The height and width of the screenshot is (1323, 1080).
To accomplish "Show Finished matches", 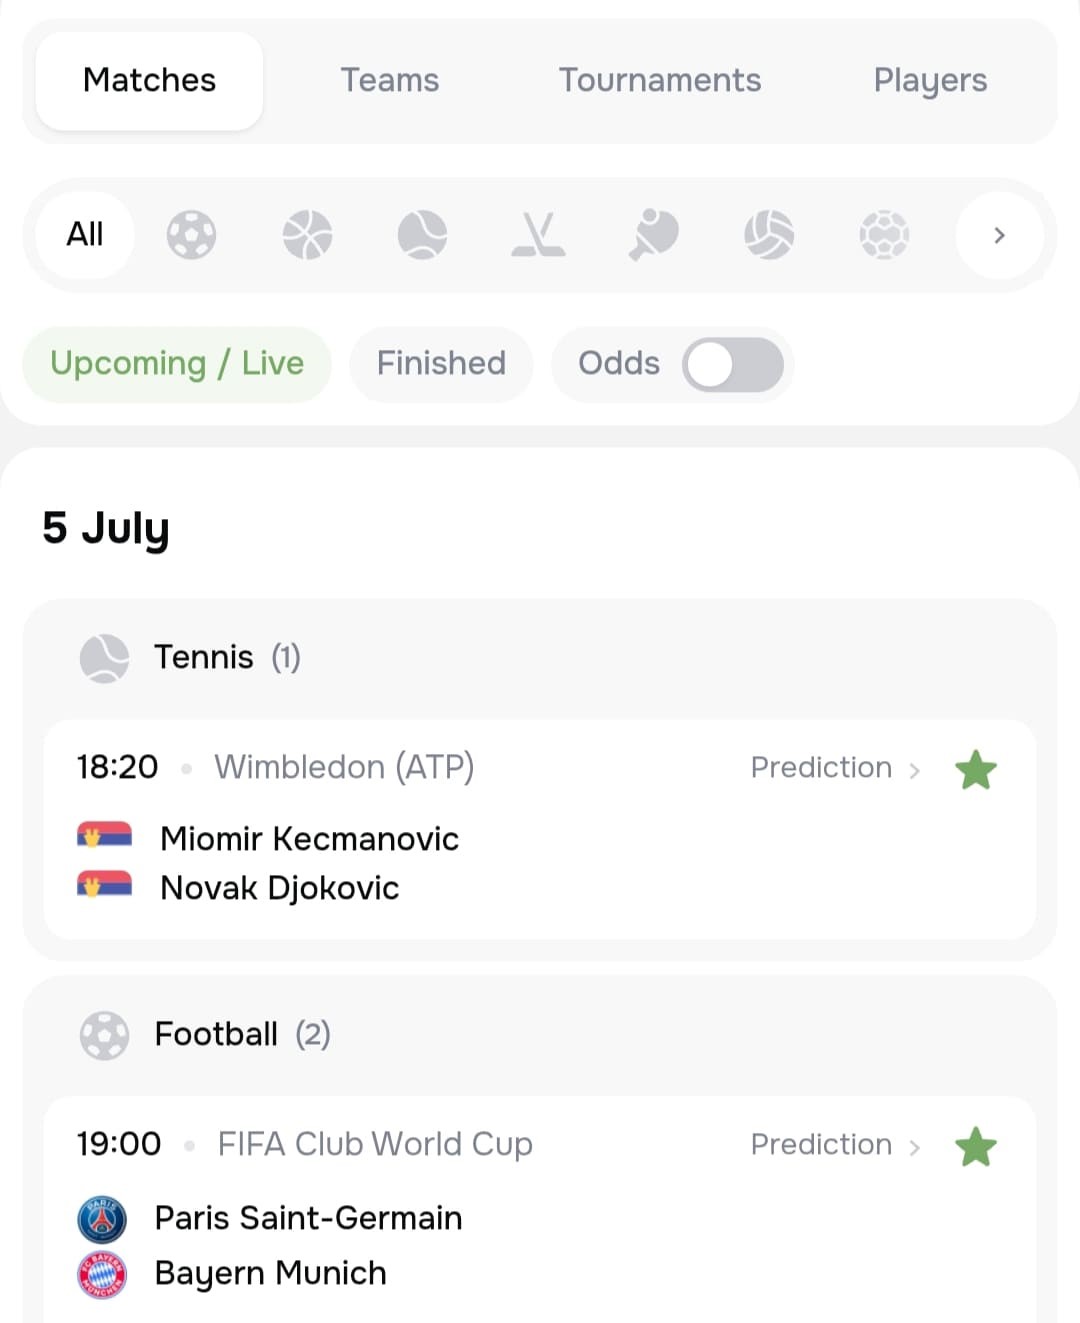I will 441,364.
